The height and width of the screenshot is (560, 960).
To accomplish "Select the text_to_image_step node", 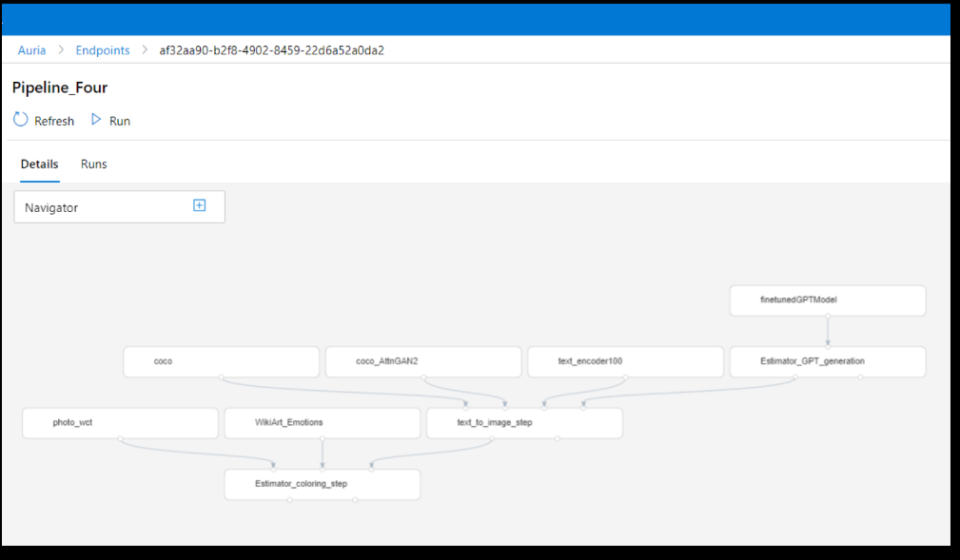I will 525,423.
